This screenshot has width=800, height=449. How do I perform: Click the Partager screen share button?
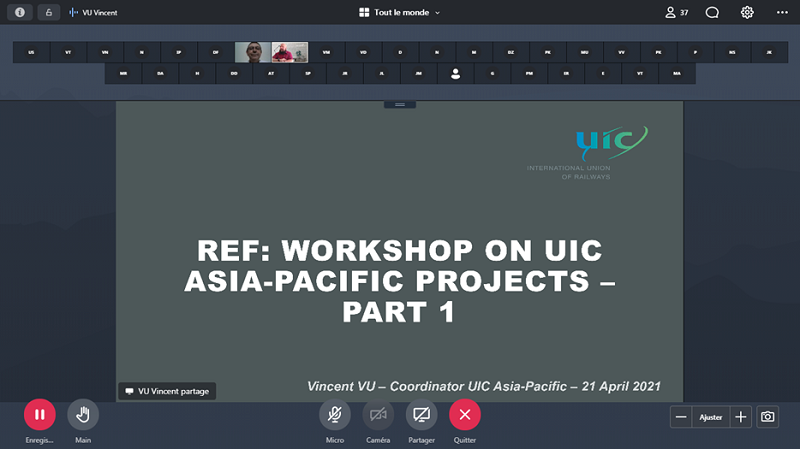421,414
